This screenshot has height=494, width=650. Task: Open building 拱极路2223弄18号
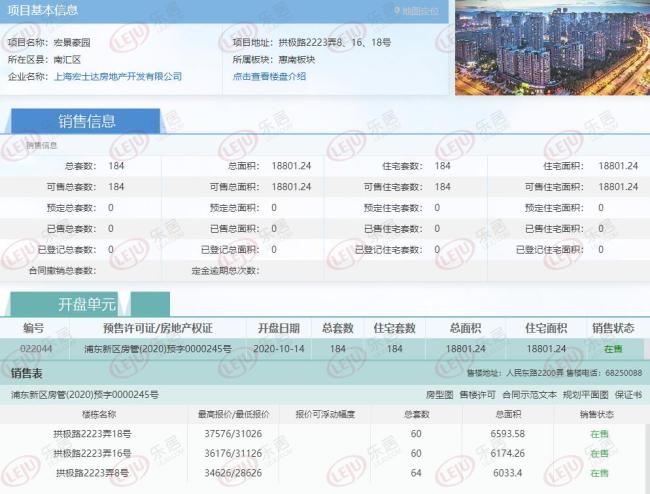click(92, 434)
